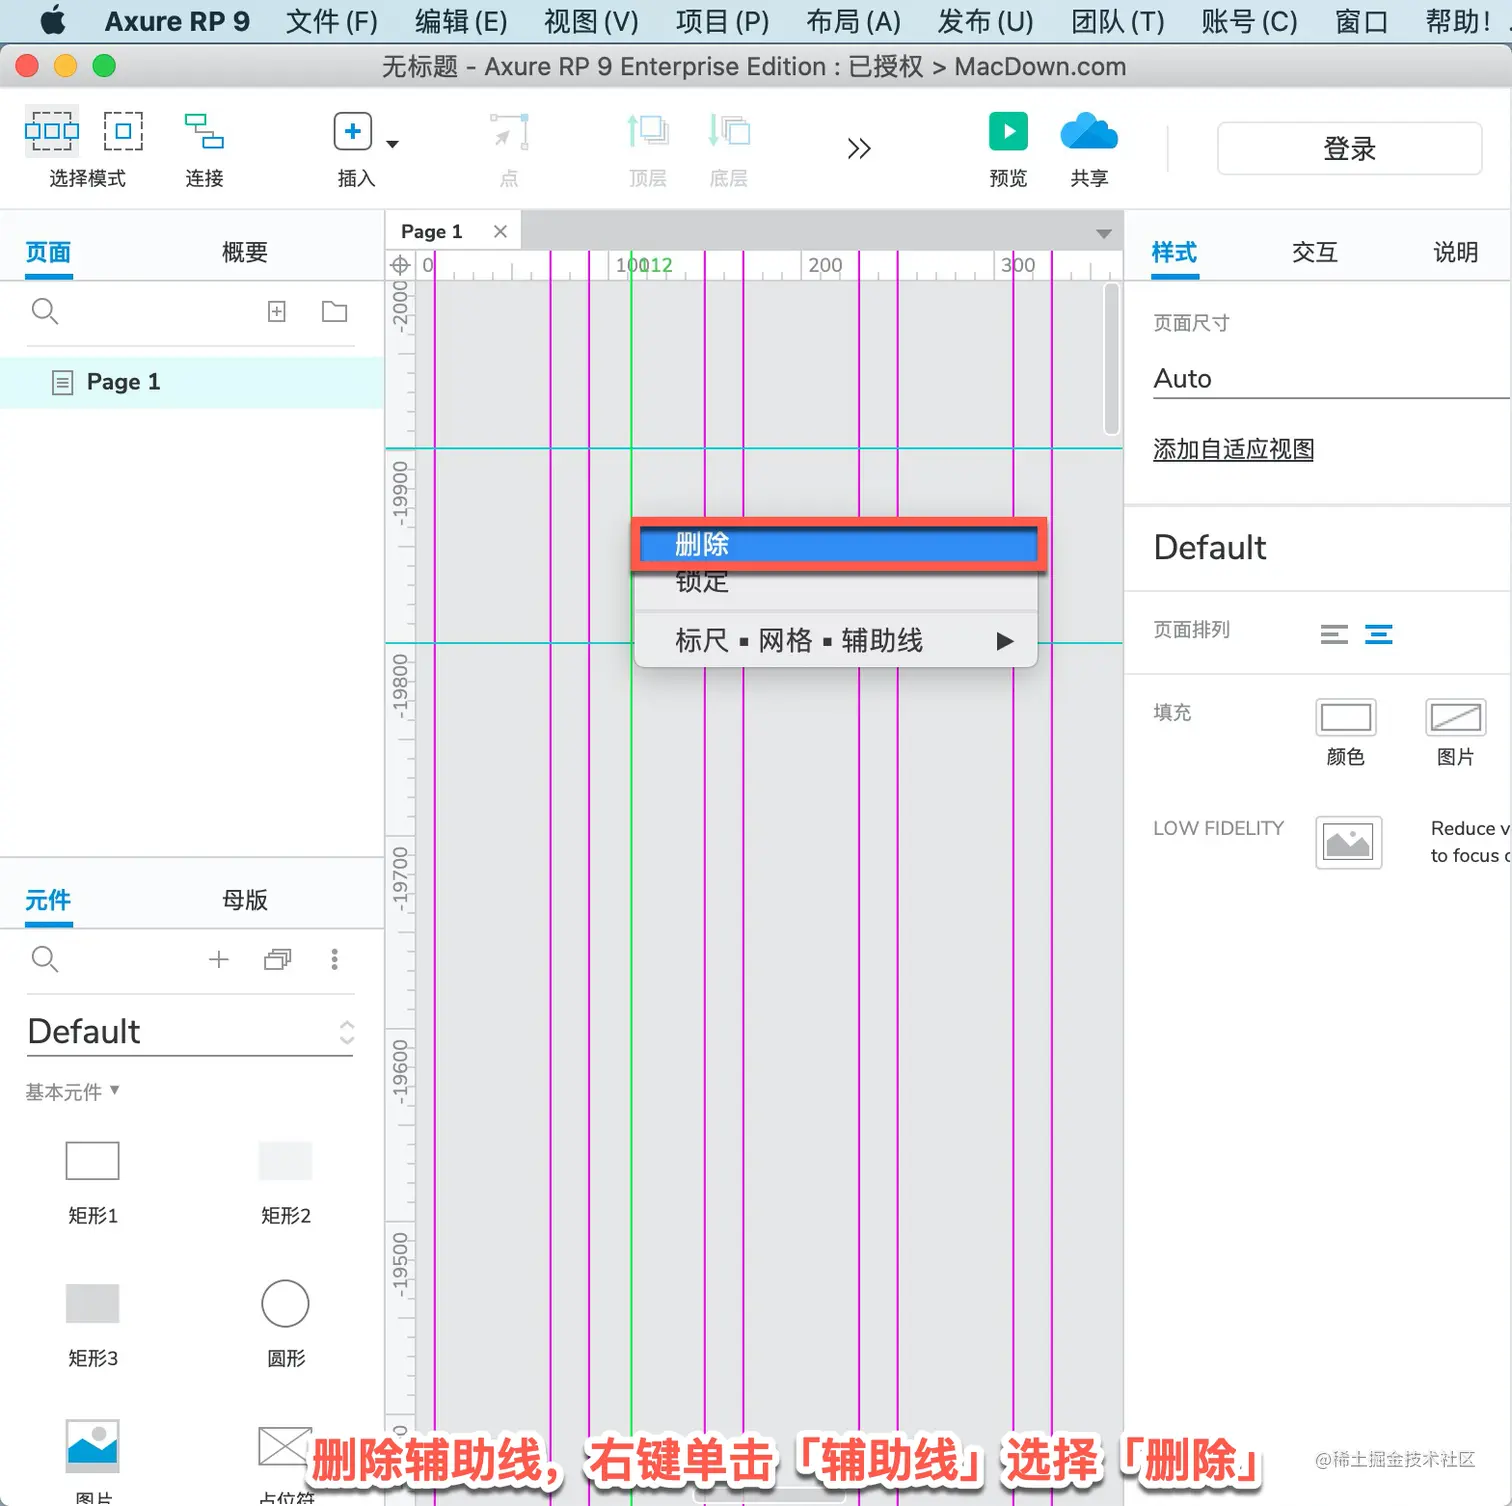Open the 团队 (T) menu

(1118, 21)
